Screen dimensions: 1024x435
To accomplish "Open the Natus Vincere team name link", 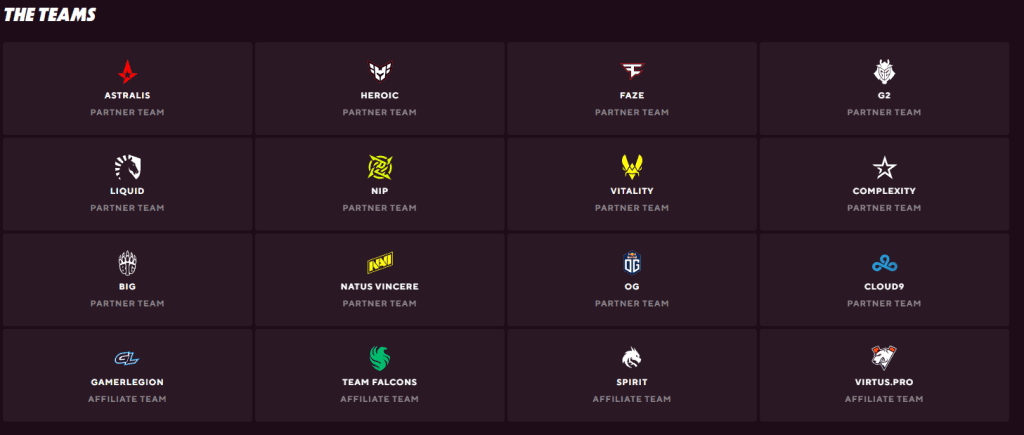I will point(380,287).
